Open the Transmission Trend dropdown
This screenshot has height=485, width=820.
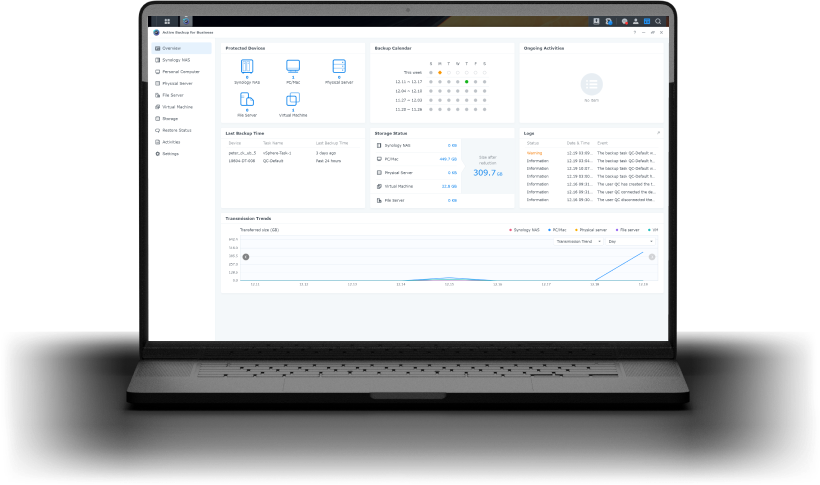(578, 241)
